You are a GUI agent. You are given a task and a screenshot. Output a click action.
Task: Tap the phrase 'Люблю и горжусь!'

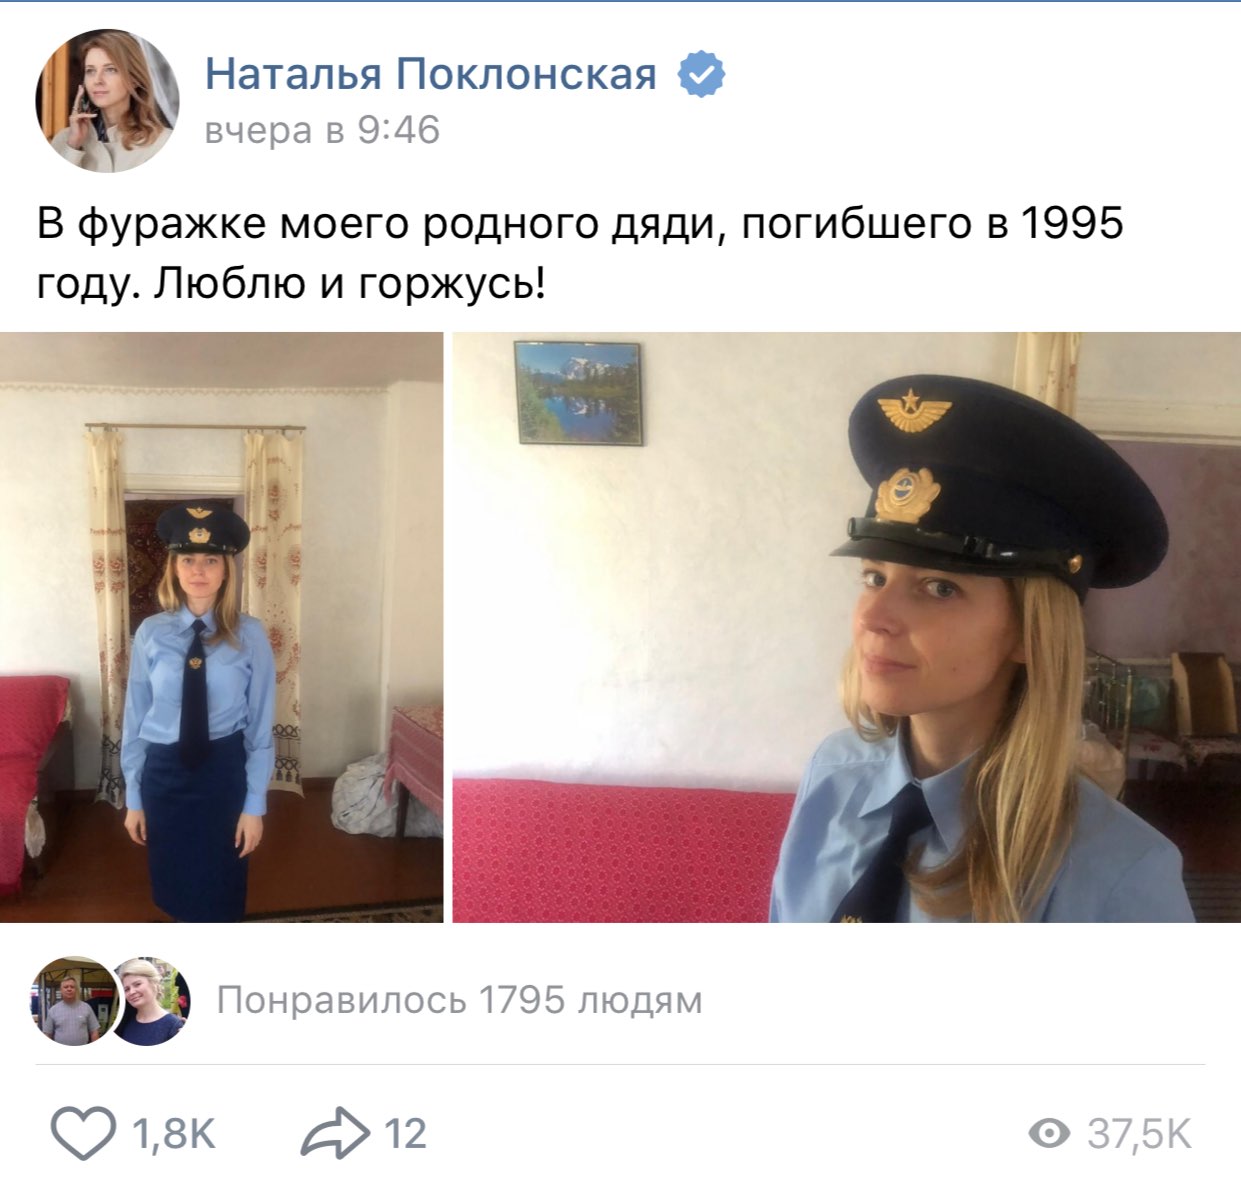pos(350,285)
